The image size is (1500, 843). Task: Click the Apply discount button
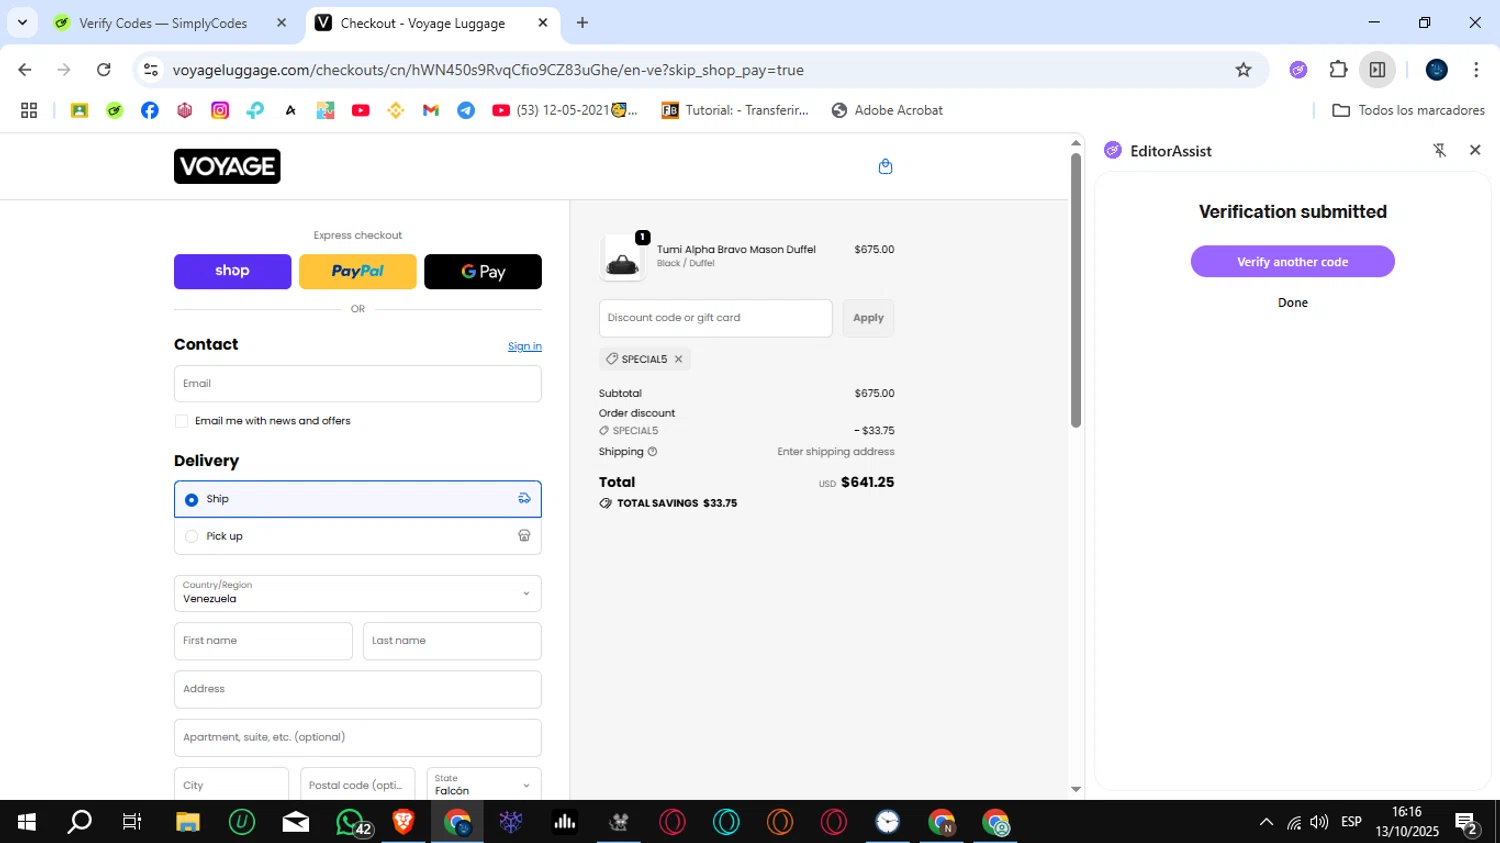[x=868, y=318]
